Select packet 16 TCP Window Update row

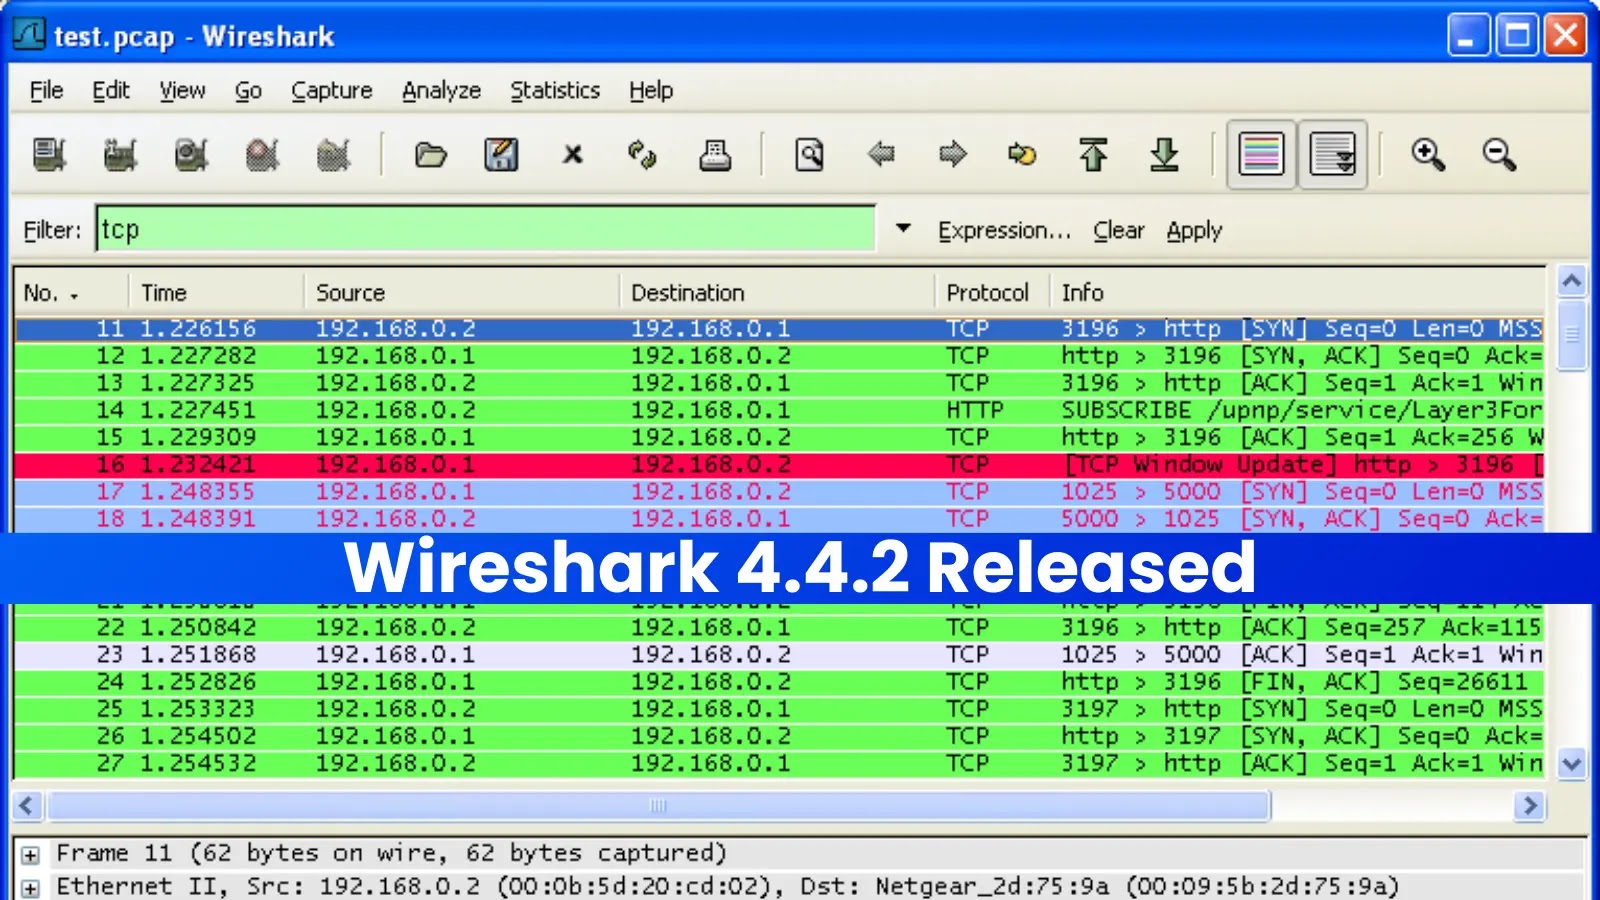pos(779,464)
